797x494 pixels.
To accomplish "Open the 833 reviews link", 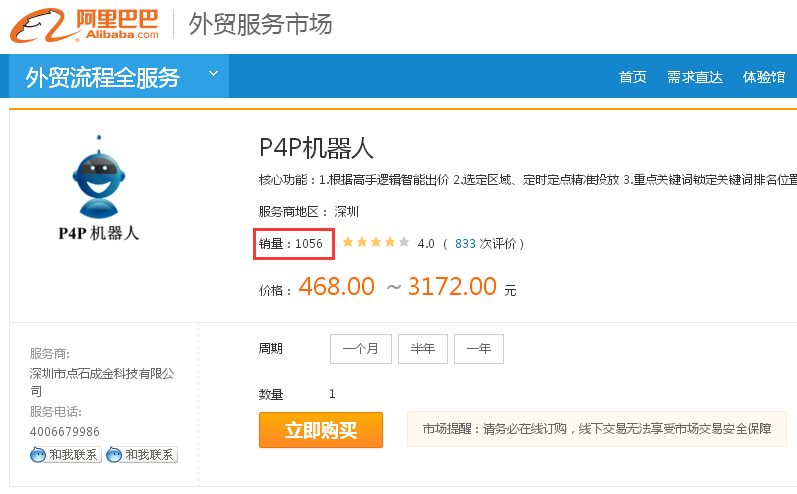I will click(x=465, y=244).
